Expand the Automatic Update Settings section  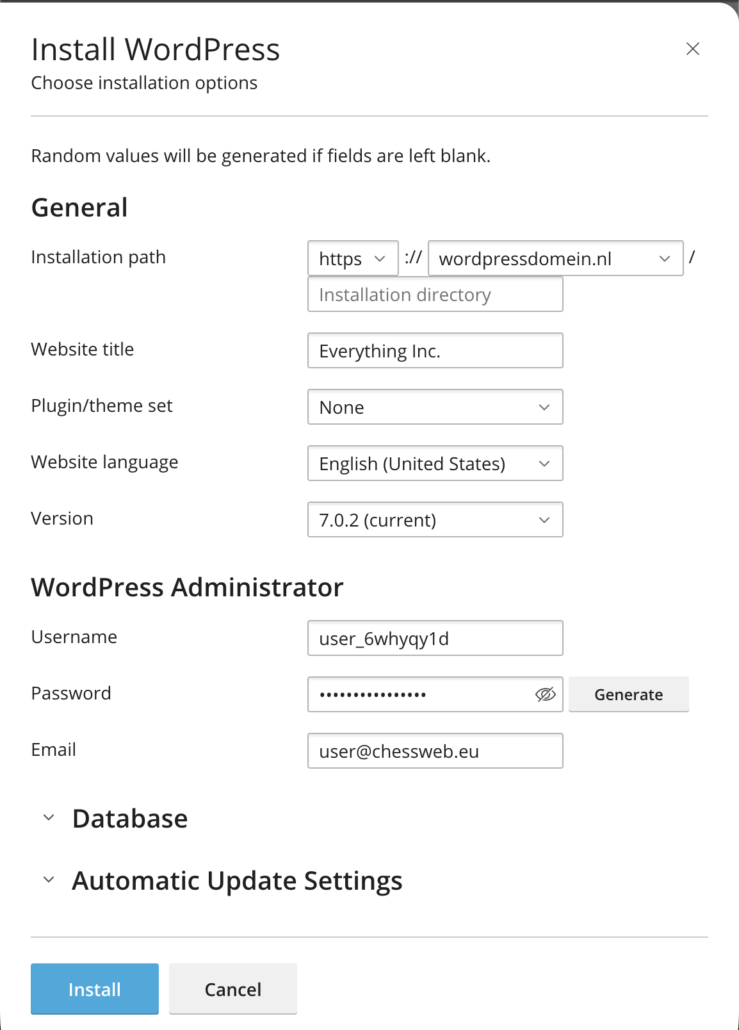223,881
